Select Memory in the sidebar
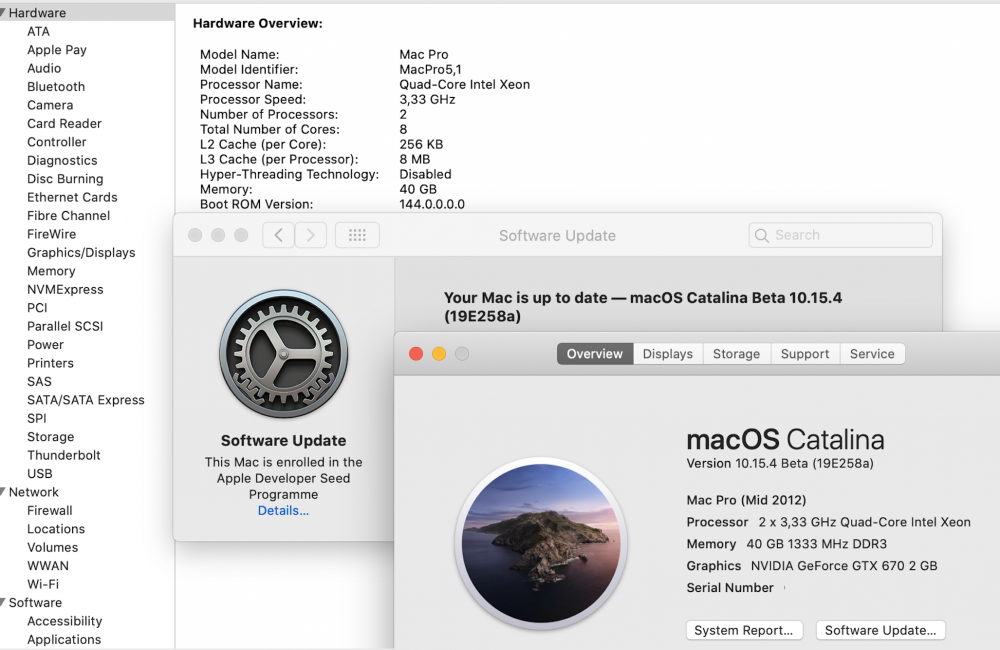 [51, 271]
